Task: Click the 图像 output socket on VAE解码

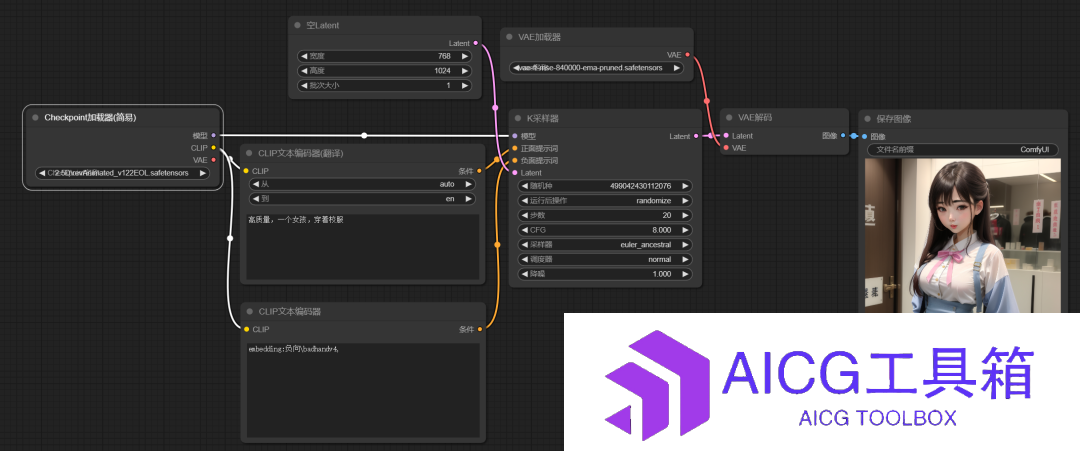Action: [x=844, y=136]
